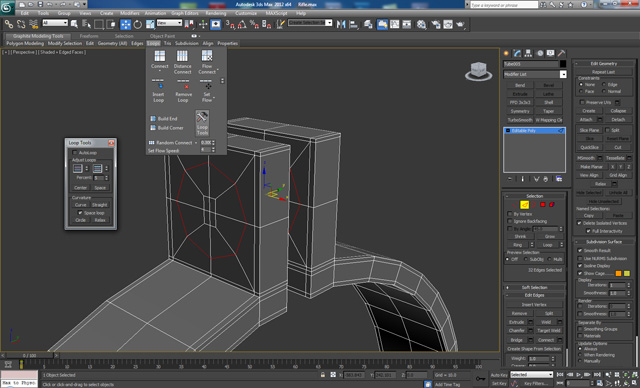This screenshot has height=388, width=640.
Task: Enable the AutoLoop checkbox
Action: coord(75,153)
